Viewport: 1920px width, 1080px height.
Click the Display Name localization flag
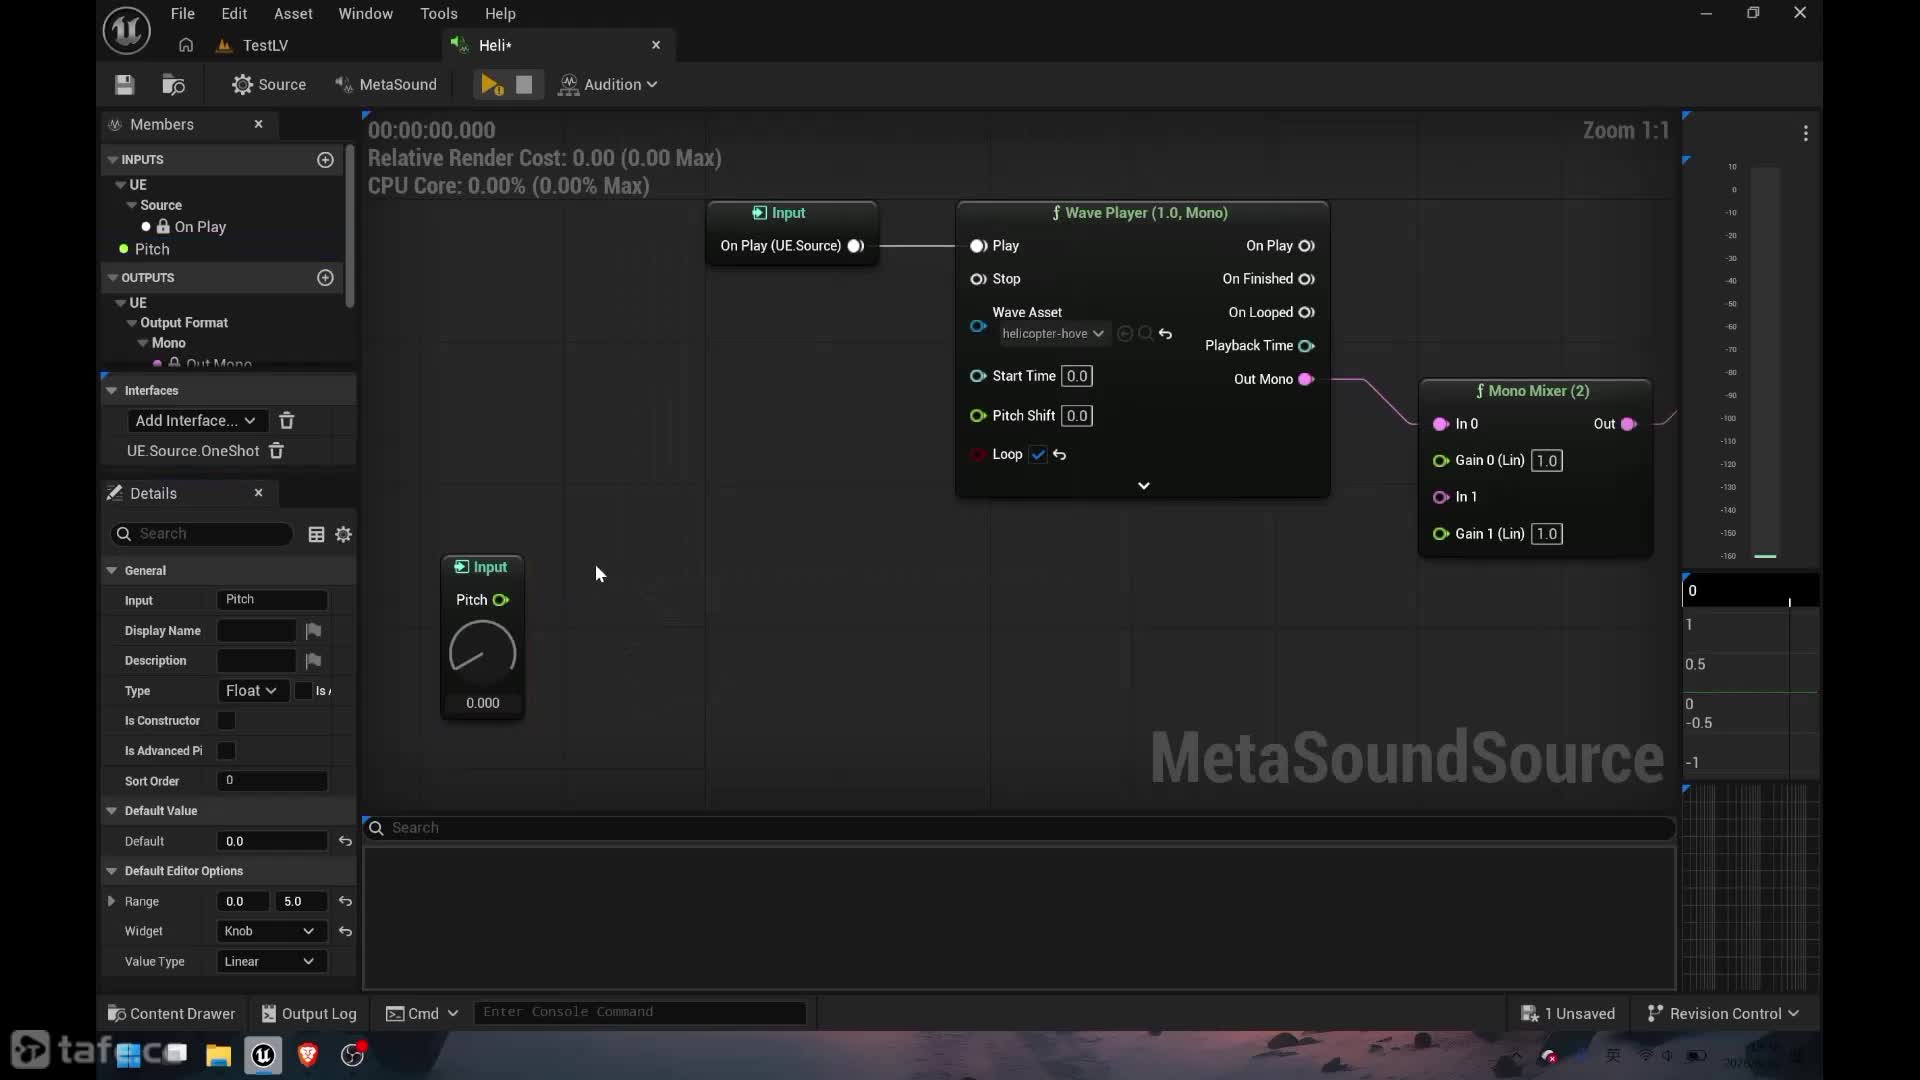(x=313, y=631)
